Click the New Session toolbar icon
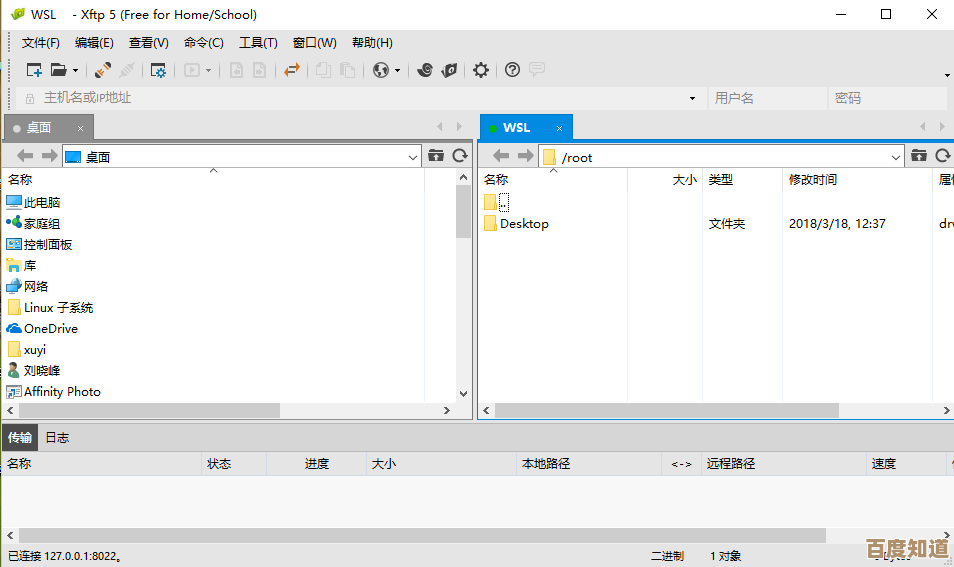This screenshot has height=567, width=954. pyautogui.click(x=34, y=70)
